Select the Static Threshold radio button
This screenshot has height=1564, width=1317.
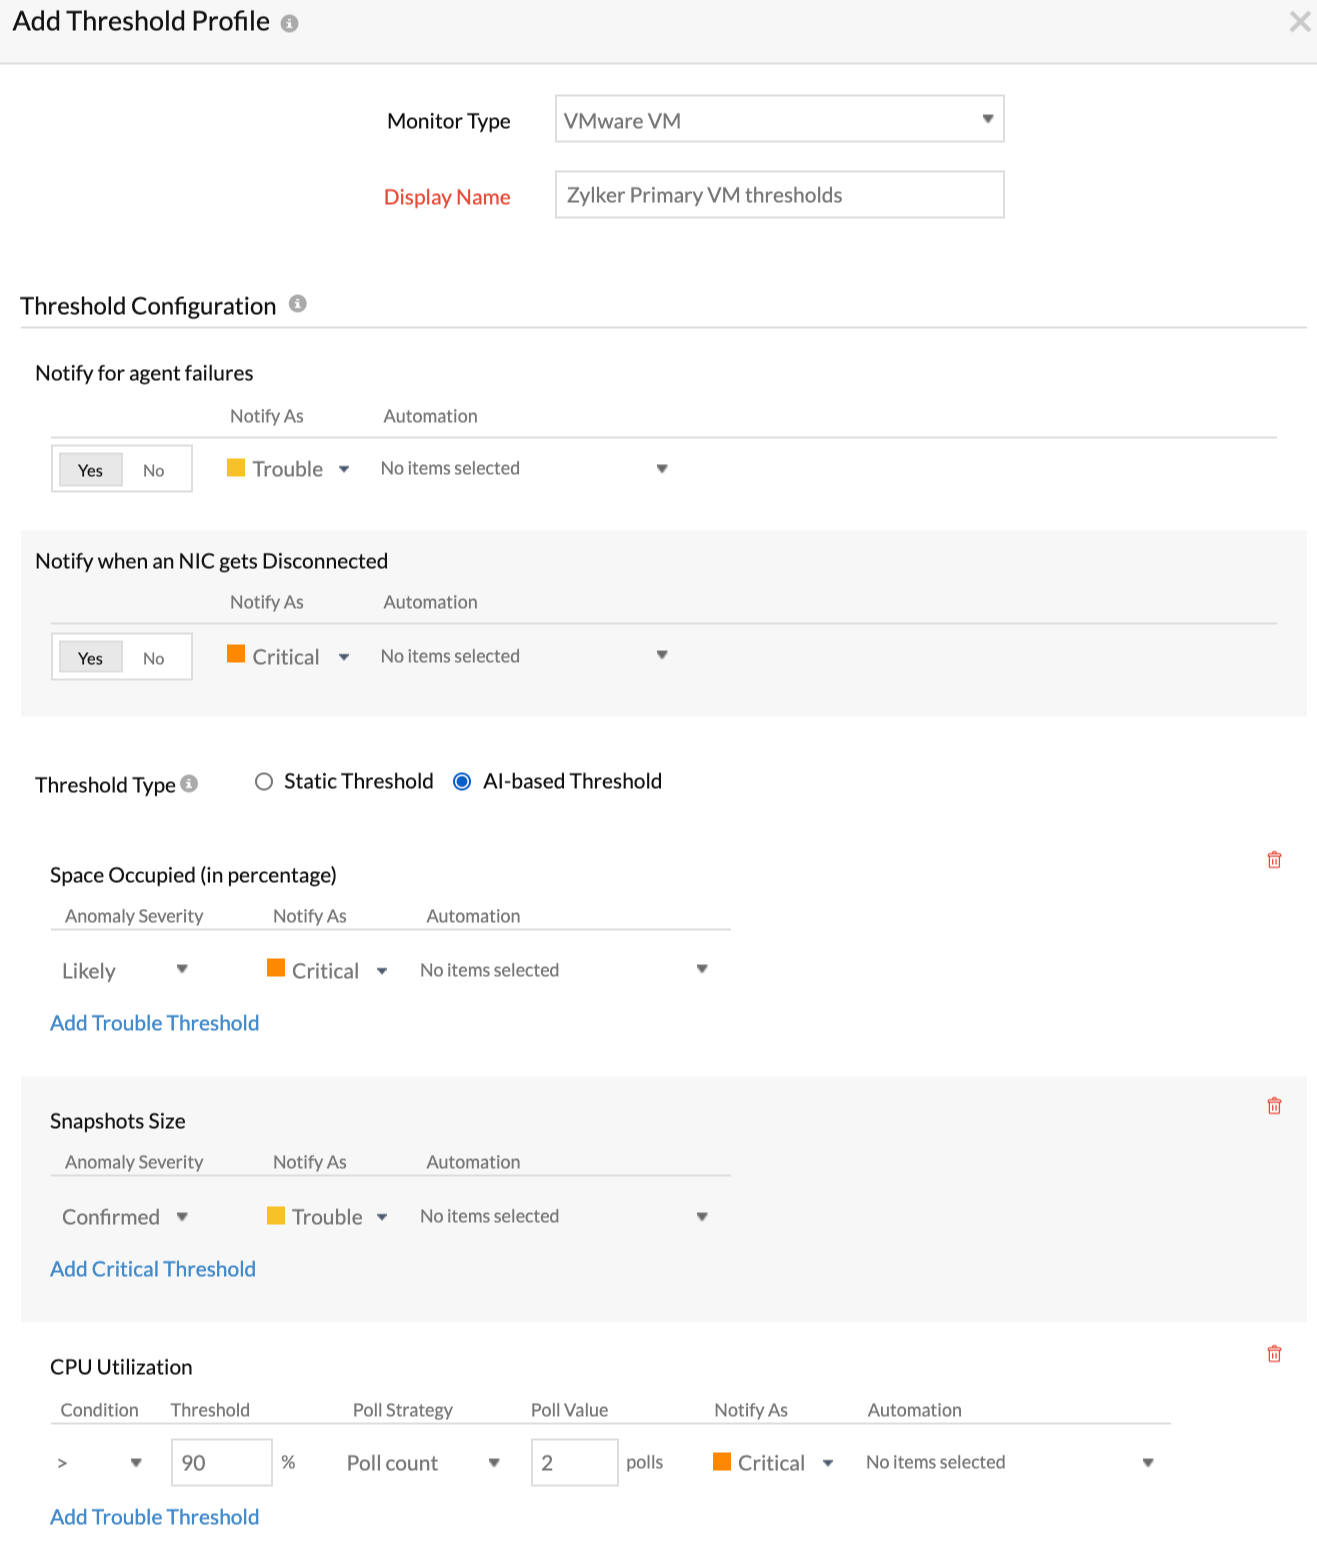click(264, 782)
